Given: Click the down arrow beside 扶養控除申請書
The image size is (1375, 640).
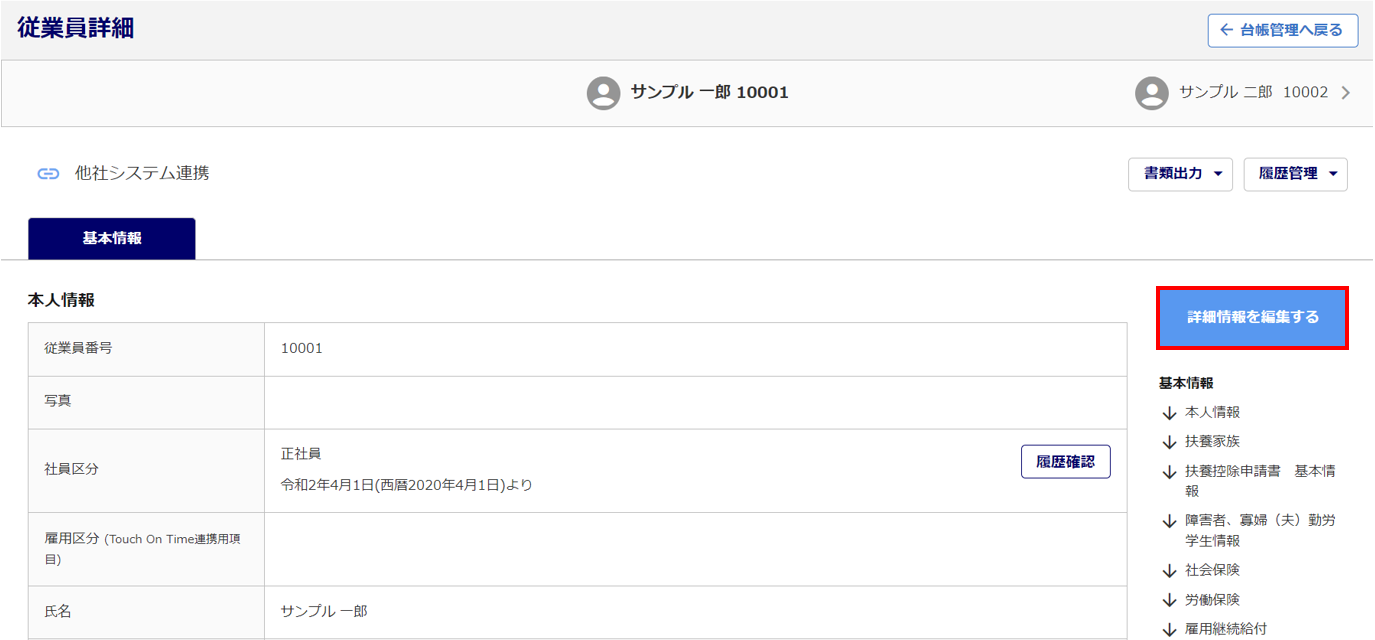Looking at the screenshot, I should [1169, 472].
